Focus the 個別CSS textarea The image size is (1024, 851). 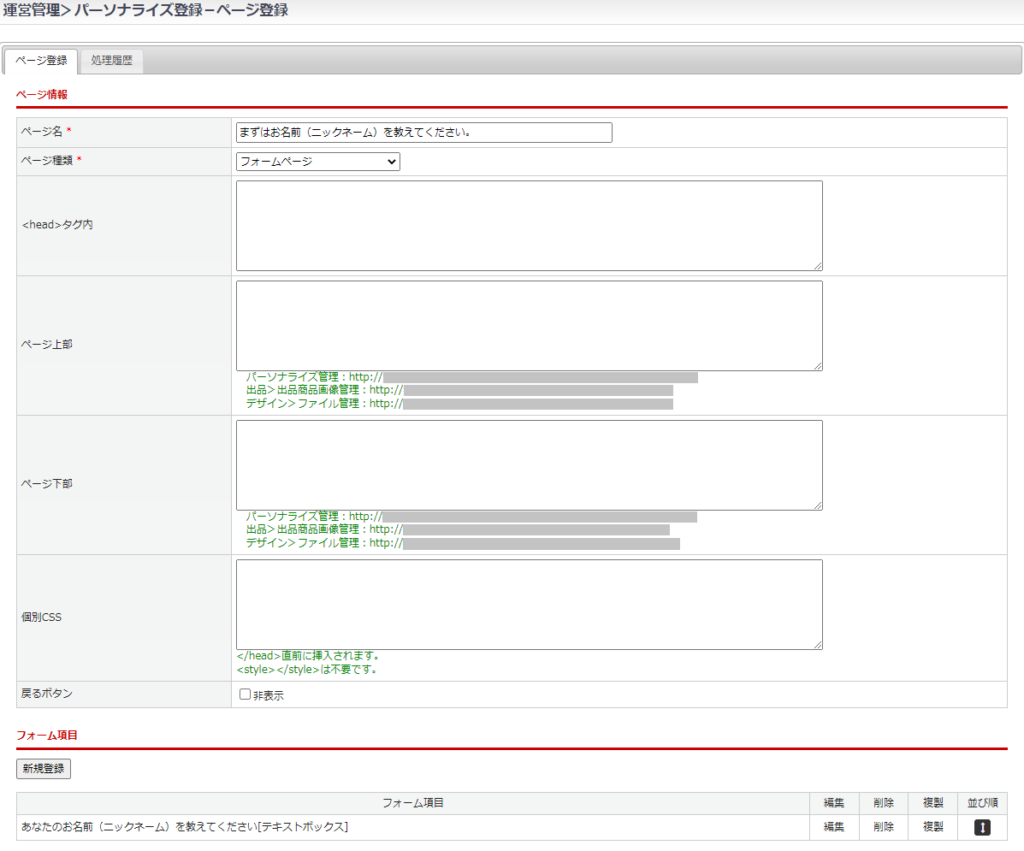529,604
